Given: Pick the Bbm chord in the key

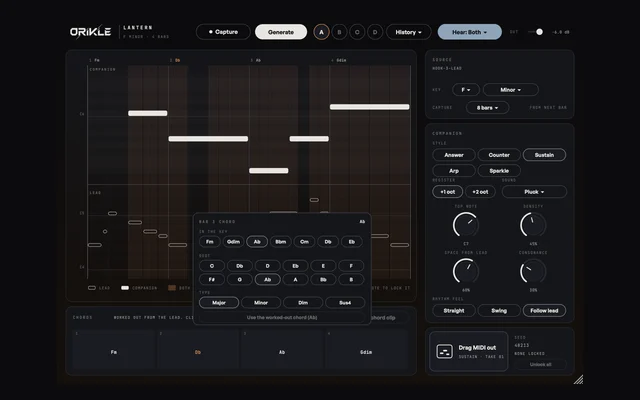Looking at the screenshot, I should [x=281, y=242].
